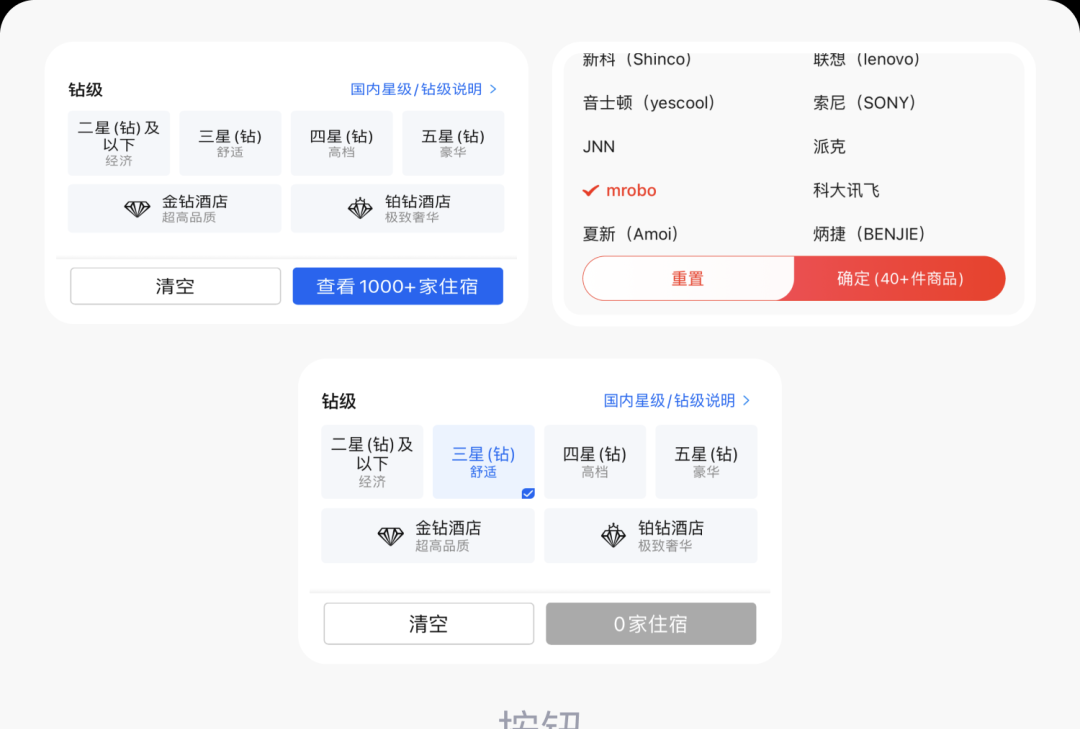1080x729 pixels.
Task: Select 五星(钻) 豪华 in bottom card
Action: (707, 462)
